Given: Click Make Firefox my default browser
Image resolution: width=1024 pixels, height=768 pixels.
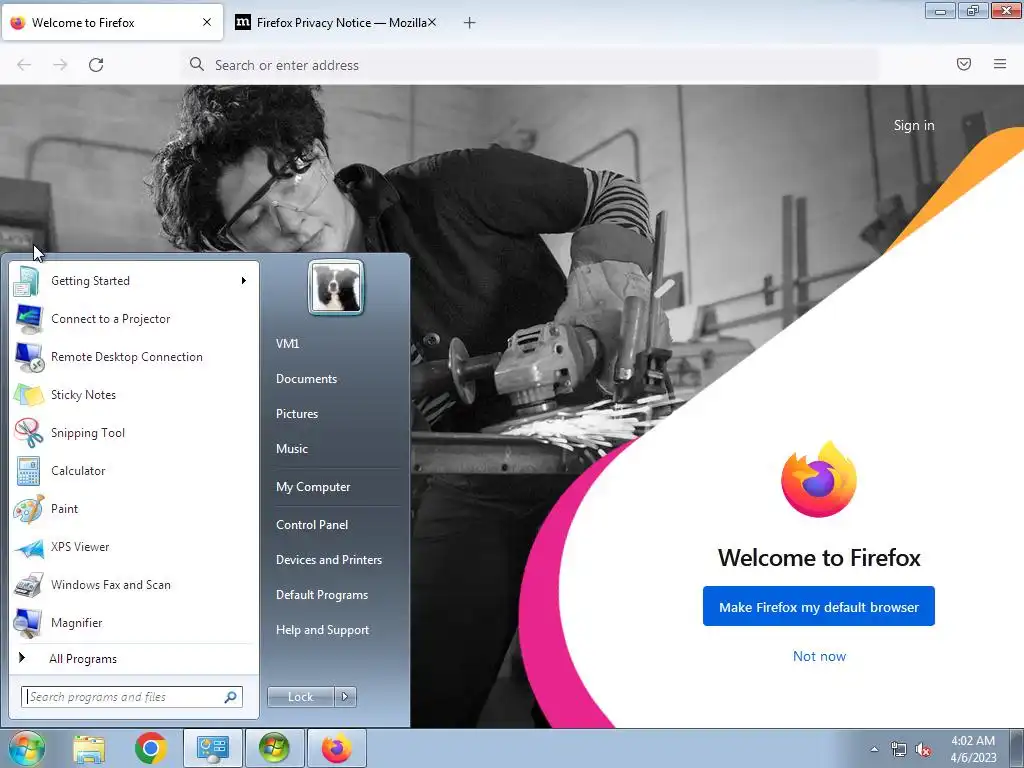Looking at the screenshot, I should click(x=819, y=607).
